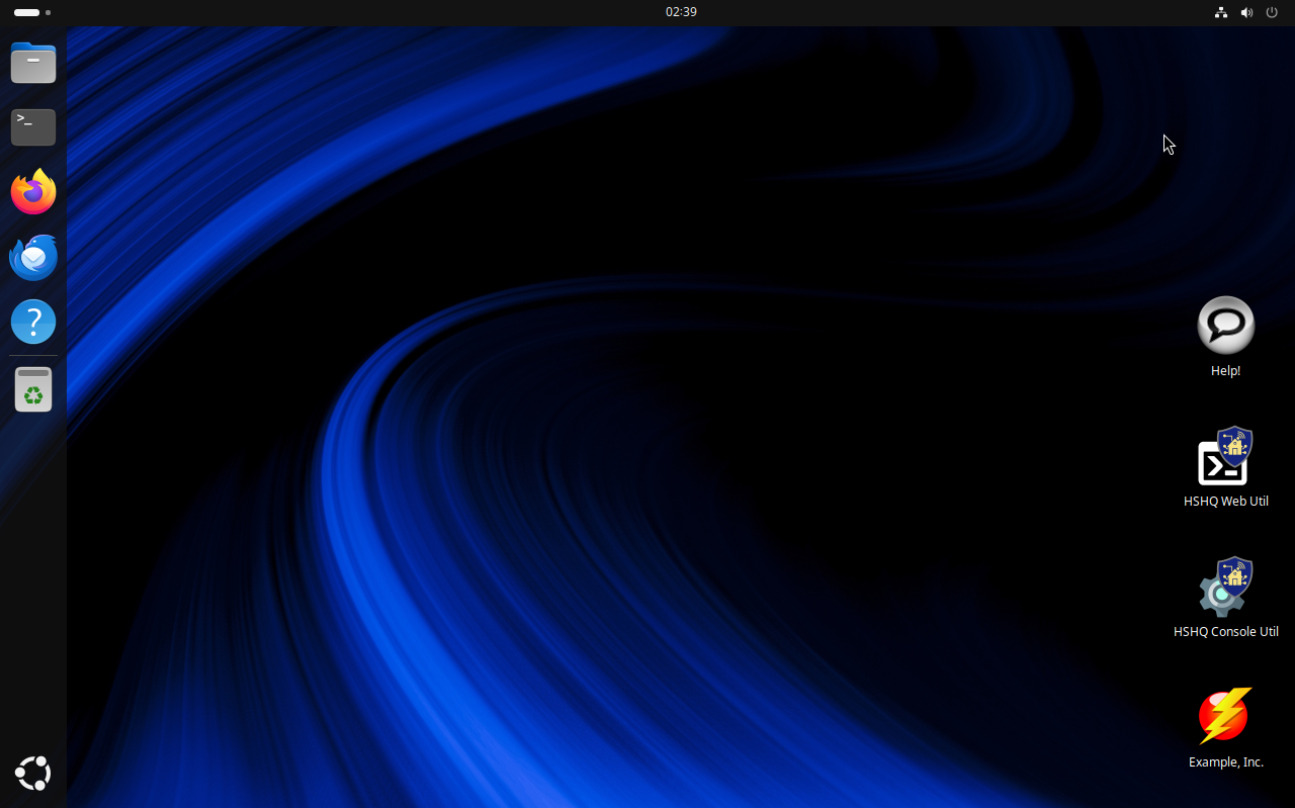Image resolution: width=1295 pixels, height=808 pixels.
Task: Open the calendar from the 02:39 clock
Action: (681, 12)
